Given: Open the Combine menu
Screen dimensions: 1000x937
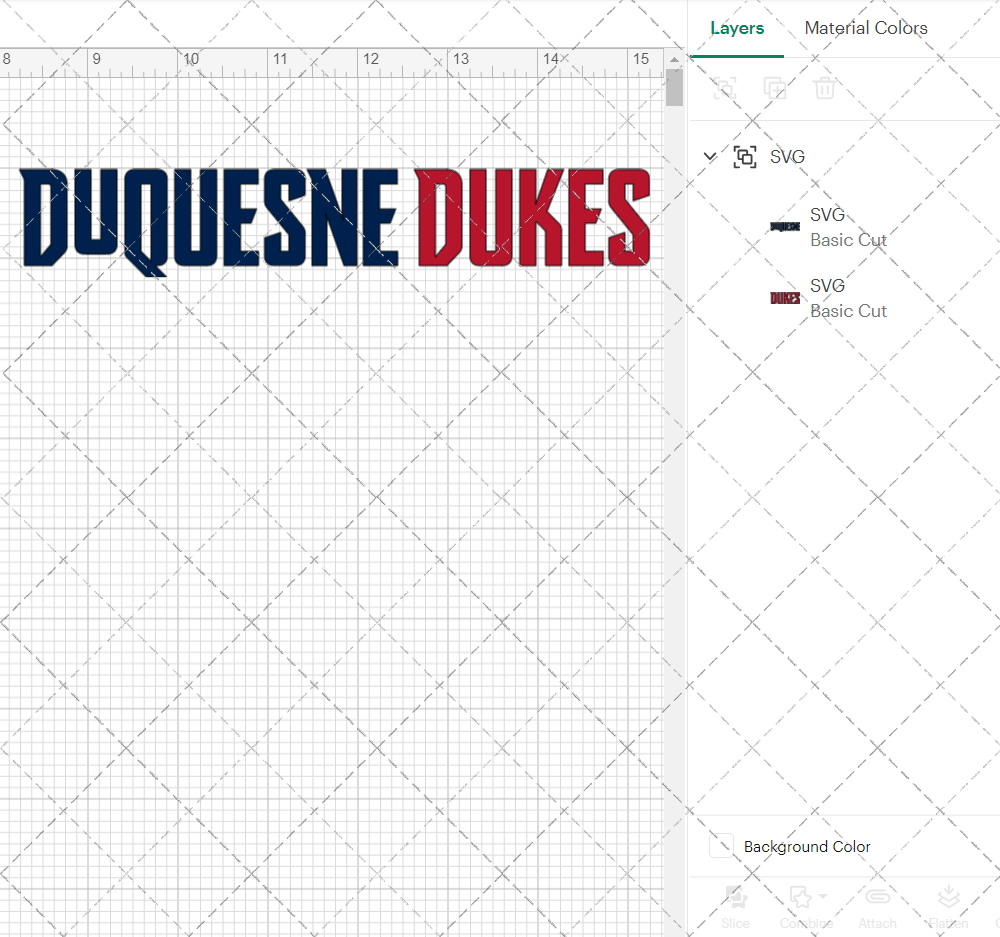Looking at the screenshot, I should coord(806,907).
